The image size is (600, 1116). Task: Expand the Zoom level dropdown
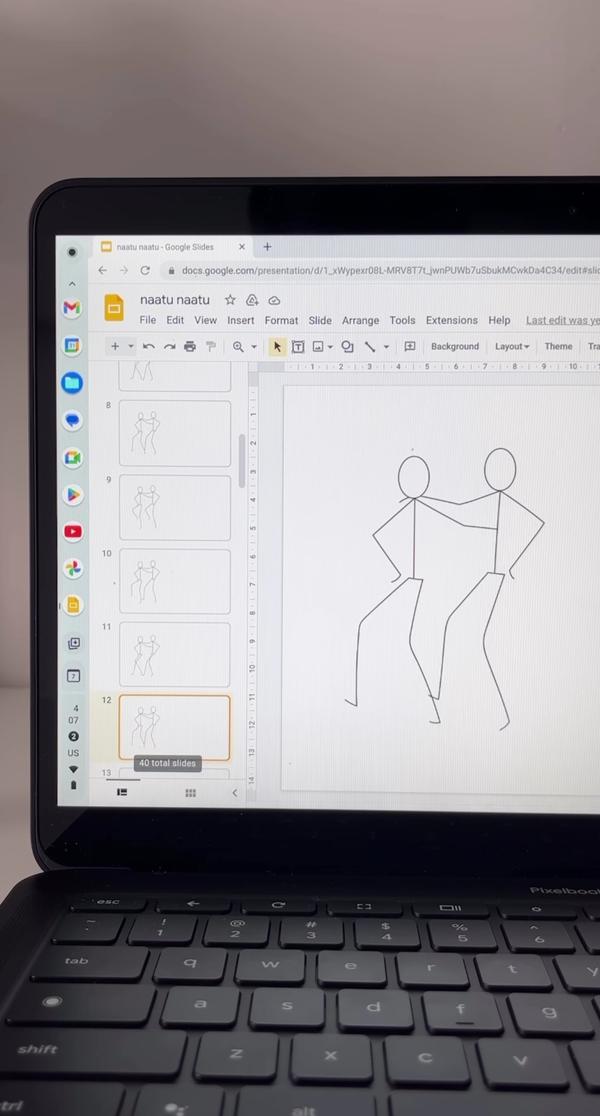[254, 346]
